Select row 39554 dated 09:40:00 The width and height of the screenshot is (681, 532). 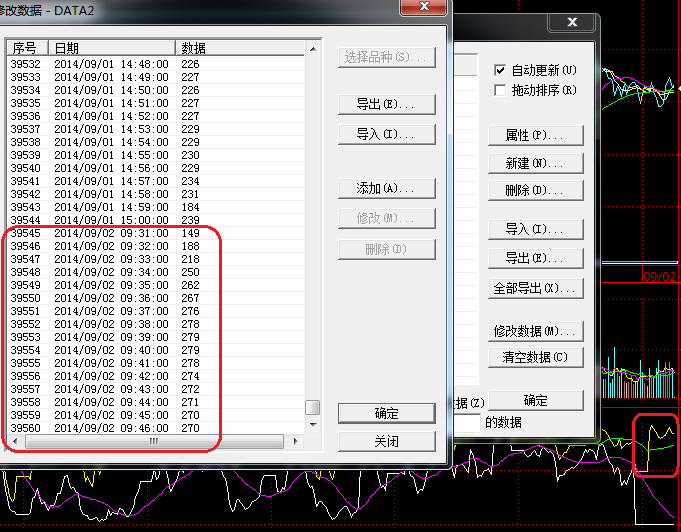155,350
